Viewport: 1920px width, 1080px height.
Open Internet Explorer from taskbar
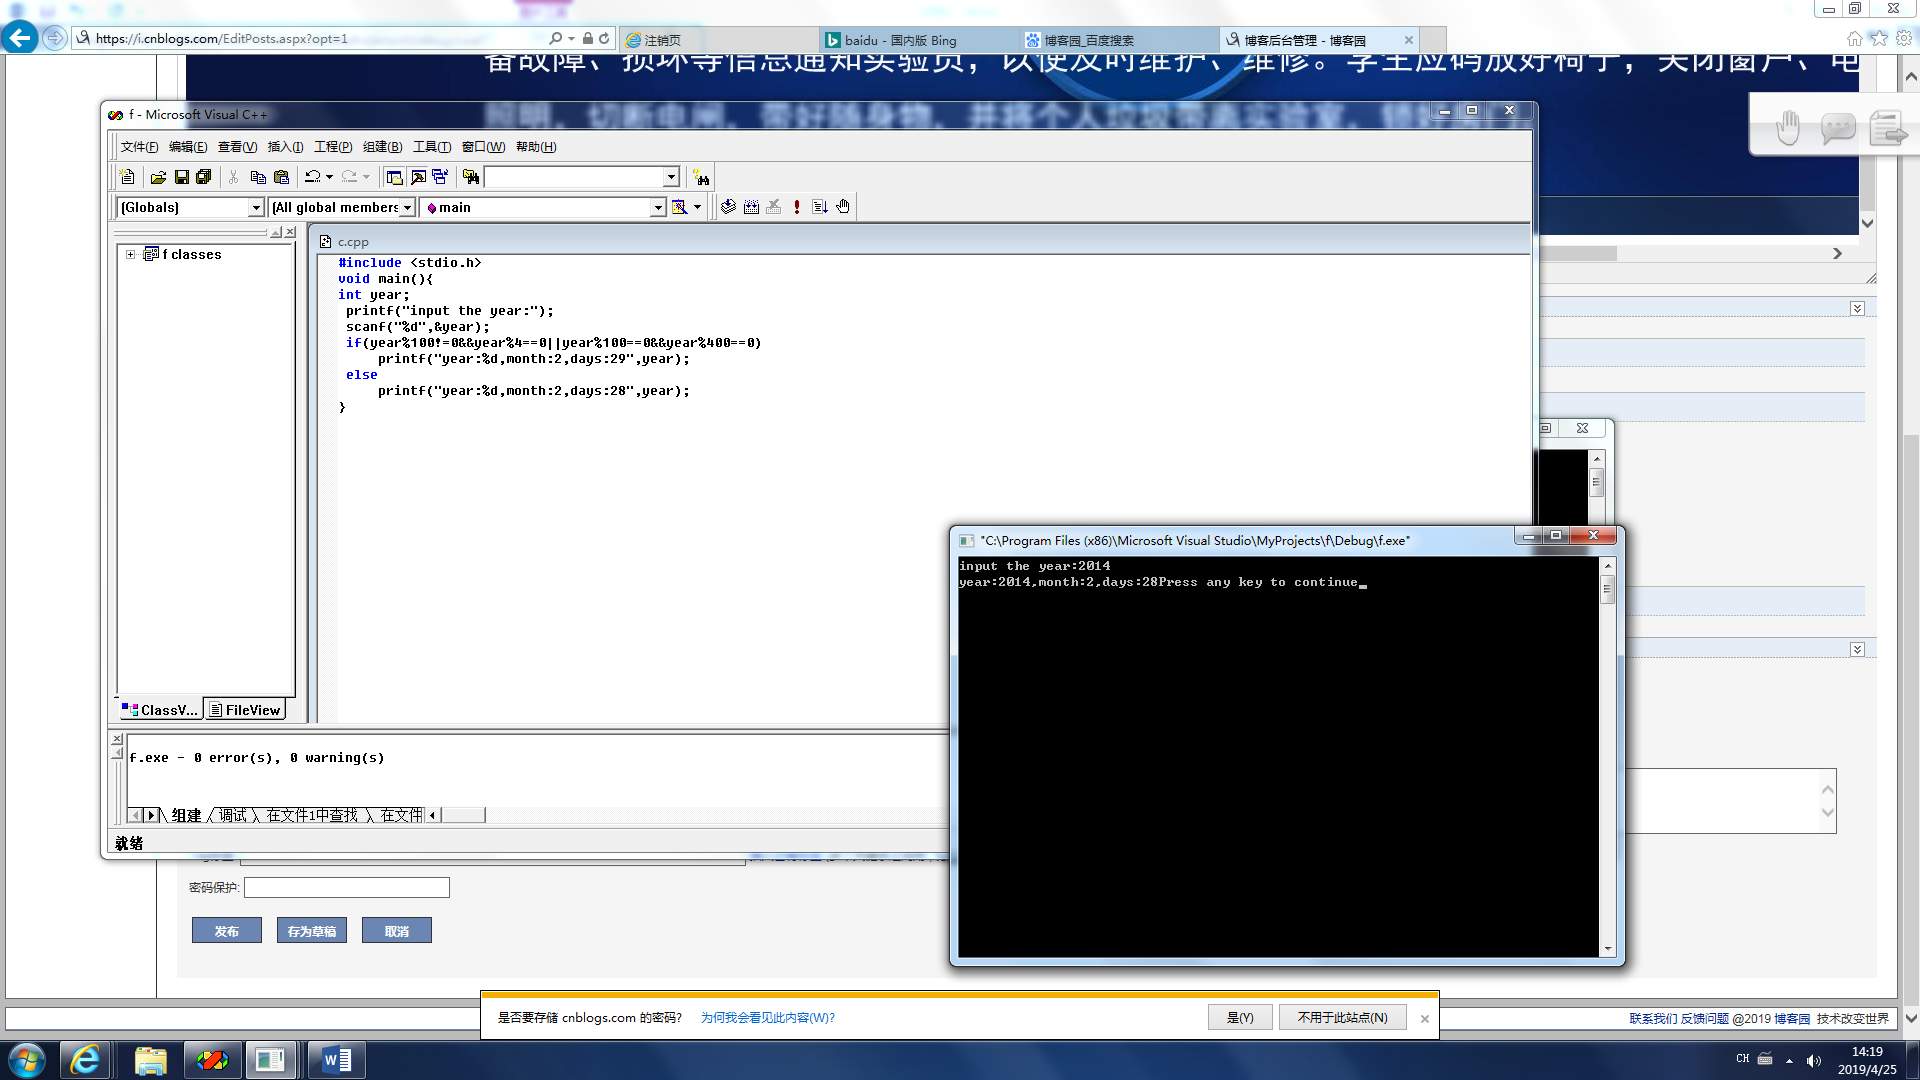tap(86, 1060)
